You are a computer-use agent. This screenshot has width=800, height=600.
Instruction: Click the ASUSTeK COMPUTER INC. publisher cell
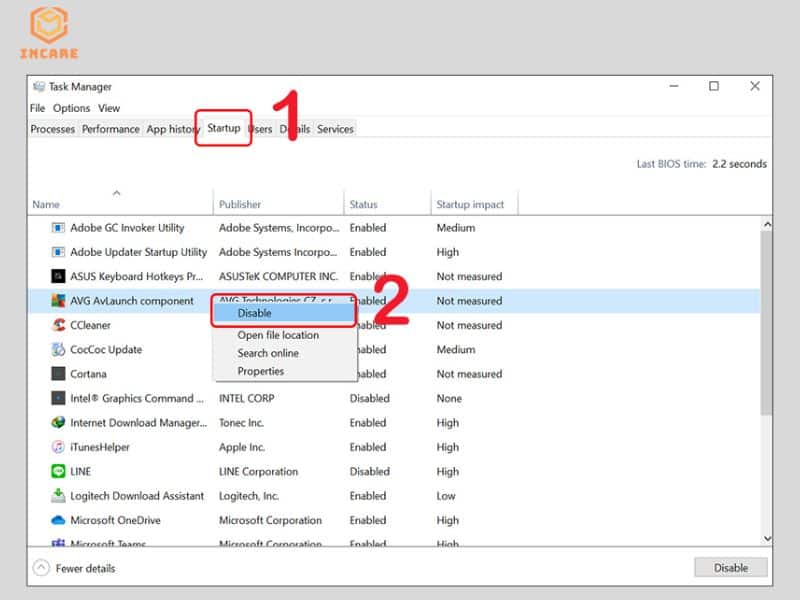[278, 276]
